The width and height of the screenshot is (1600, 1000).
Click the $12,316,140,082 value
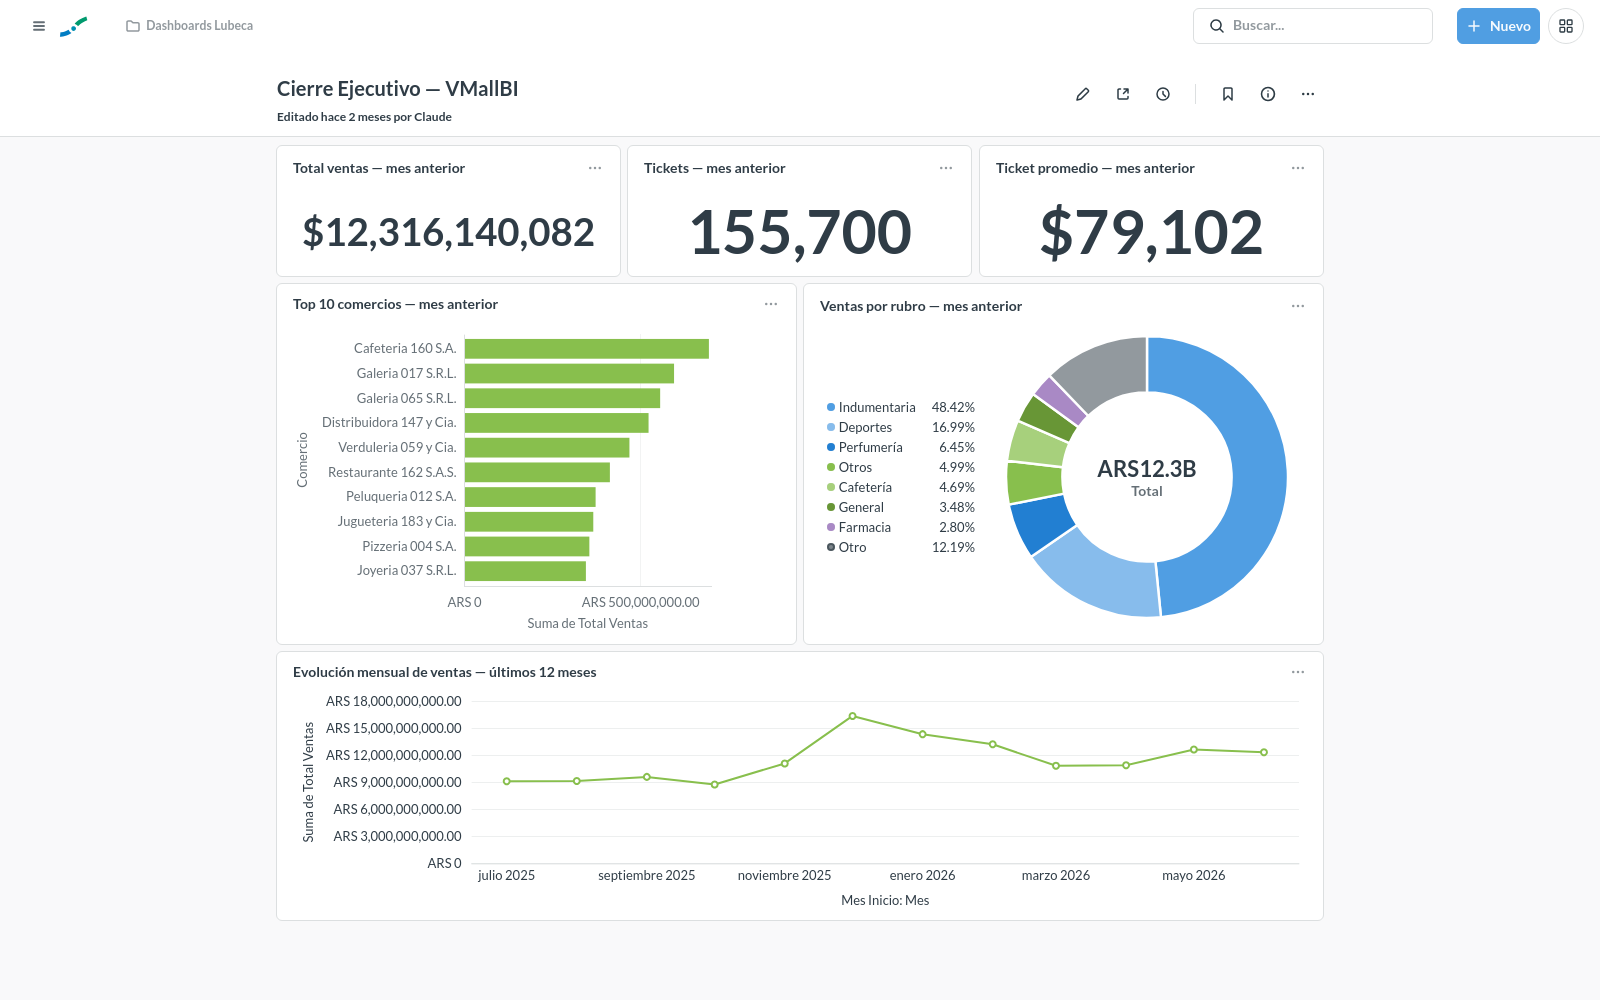(448, 232)
